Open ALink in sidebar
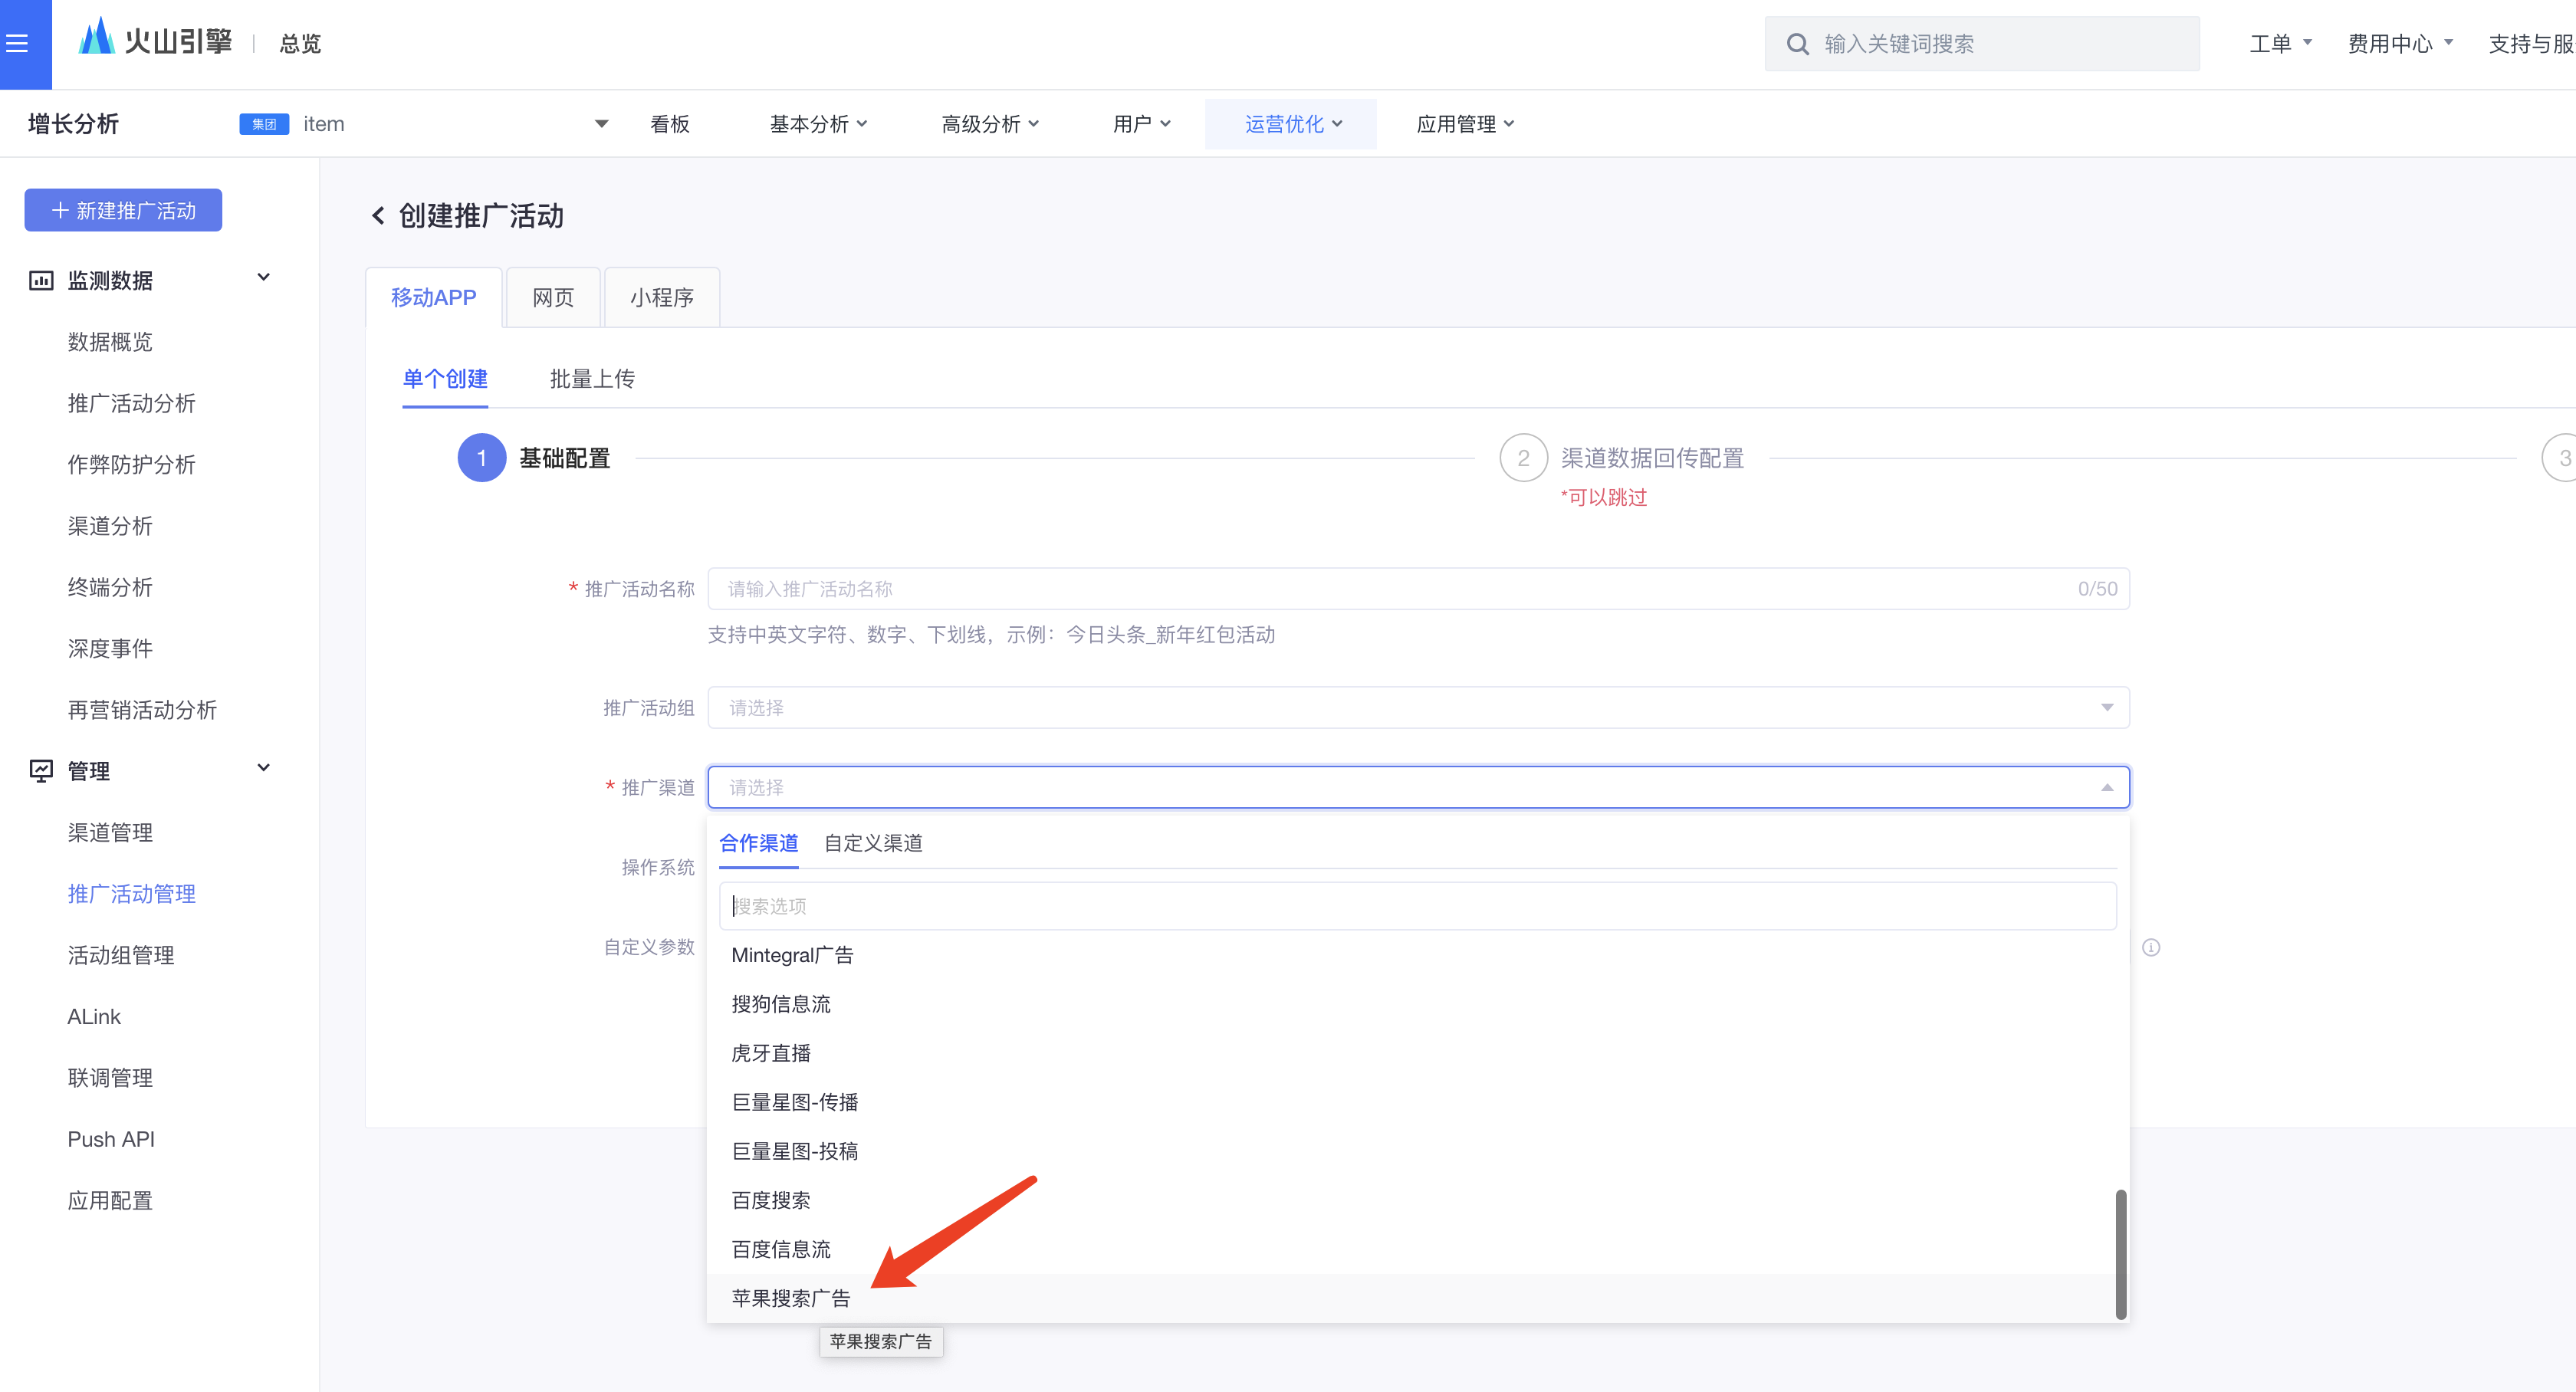 [94, 1016]
